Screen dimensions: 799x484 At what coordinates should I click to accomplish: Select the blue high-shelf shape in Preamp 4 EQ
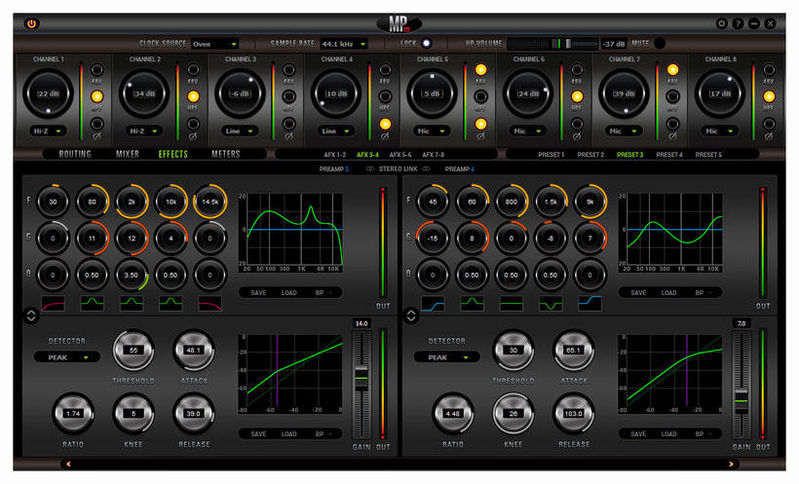point(590,304)
